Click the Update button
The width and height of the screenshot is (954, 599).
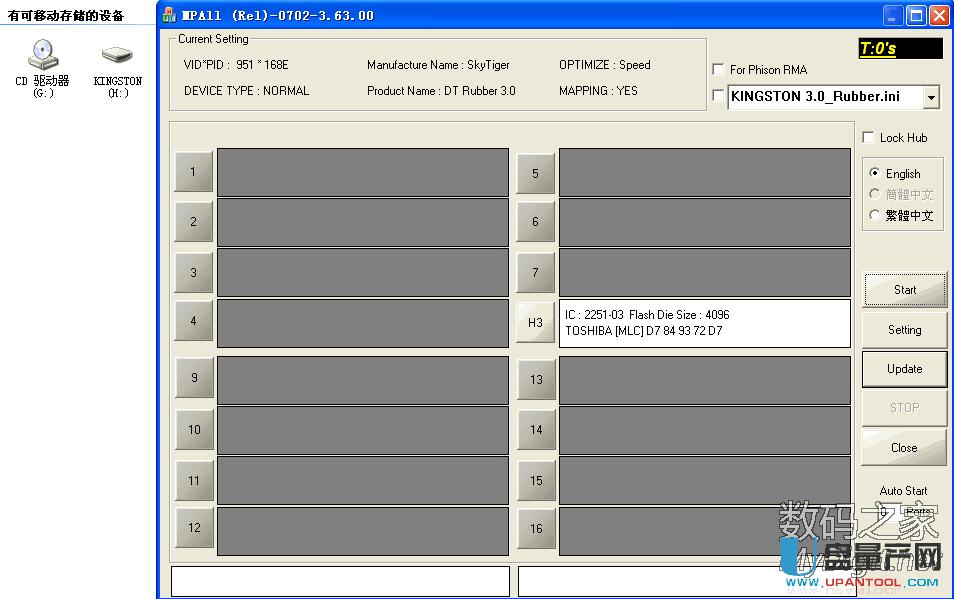(903, 368)
